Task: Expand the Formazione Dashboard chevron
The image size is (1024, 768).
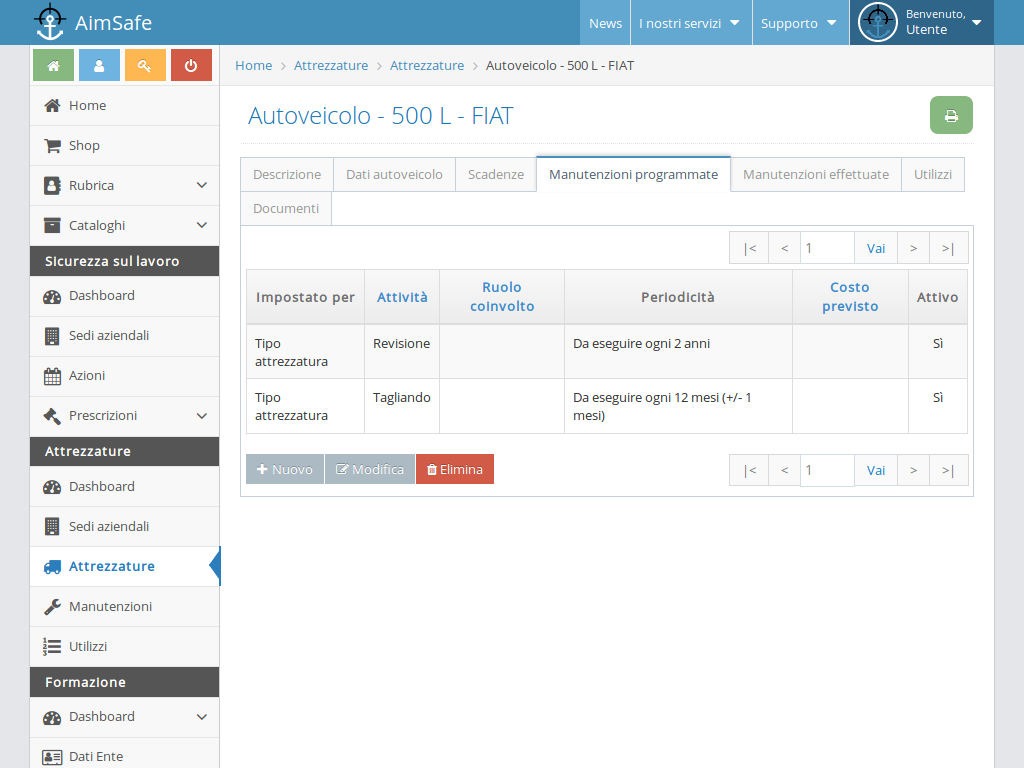Action: (x=202, y=717)
